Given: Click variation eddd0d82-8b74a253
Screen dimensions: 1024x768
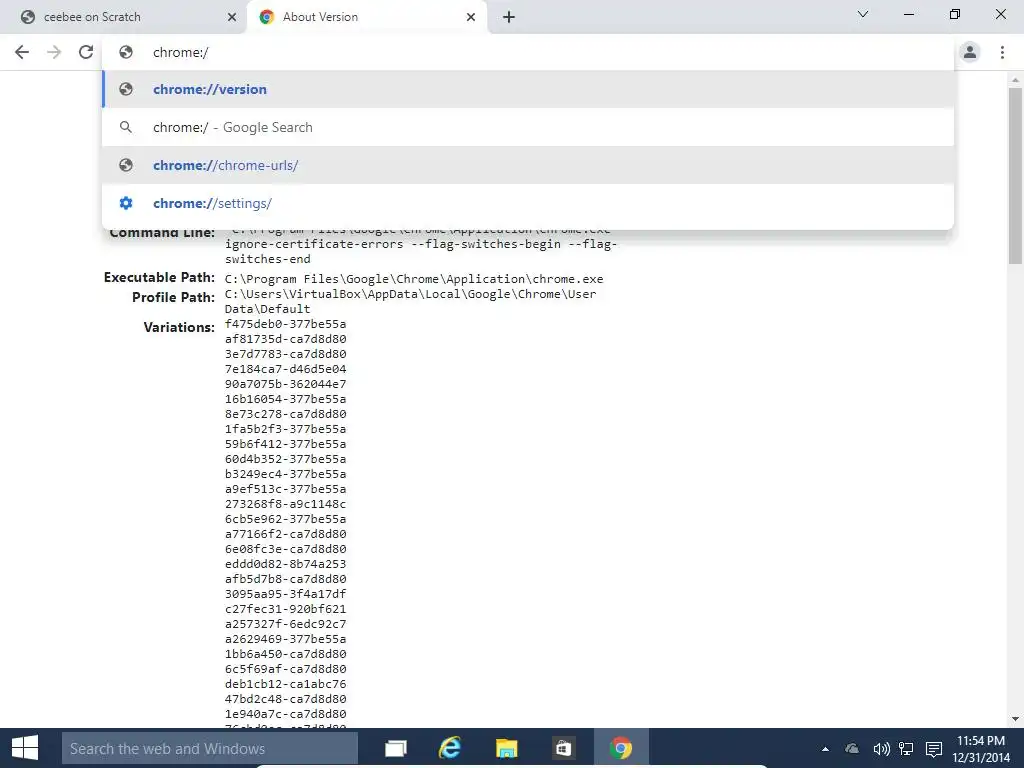Looking at the screenshot, I should 285,564.
